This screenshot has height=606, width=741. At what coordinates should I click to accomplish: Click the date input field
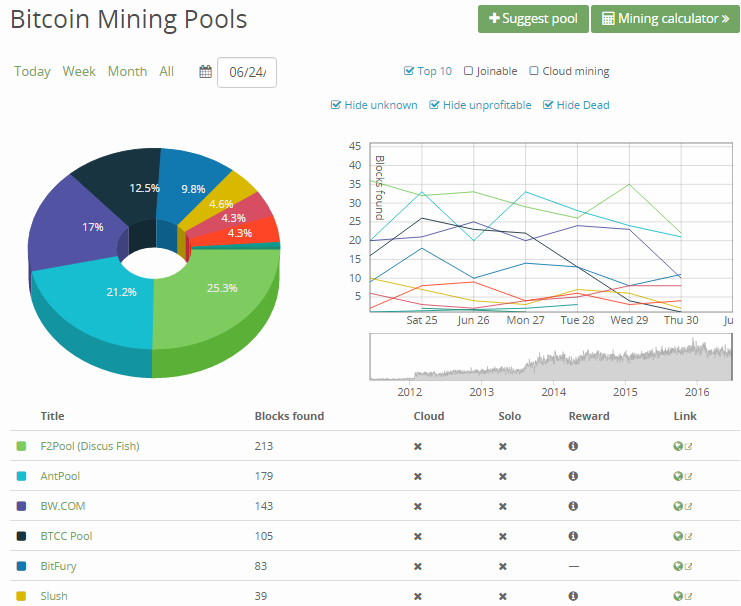click(x=247, y=73)
